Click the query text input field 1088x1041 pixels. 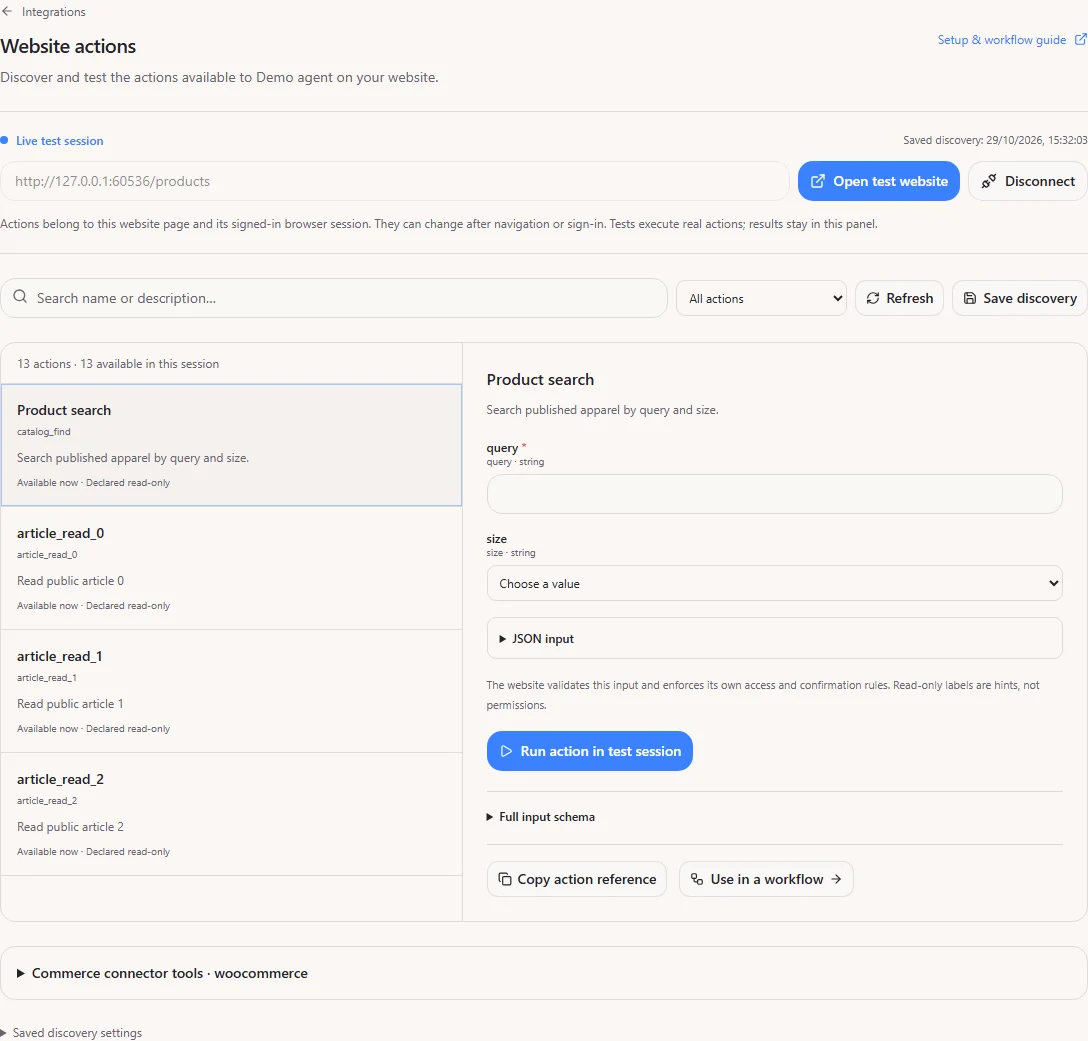(774, 494)
